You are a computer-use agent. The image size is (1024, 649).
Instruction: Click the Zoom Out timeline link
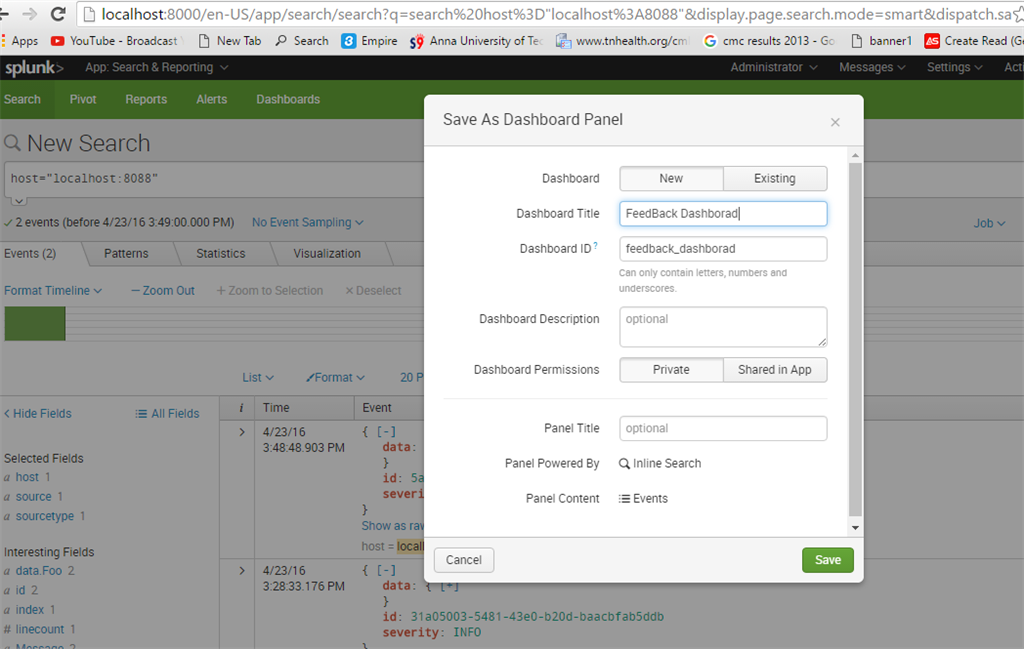[163, 291]
